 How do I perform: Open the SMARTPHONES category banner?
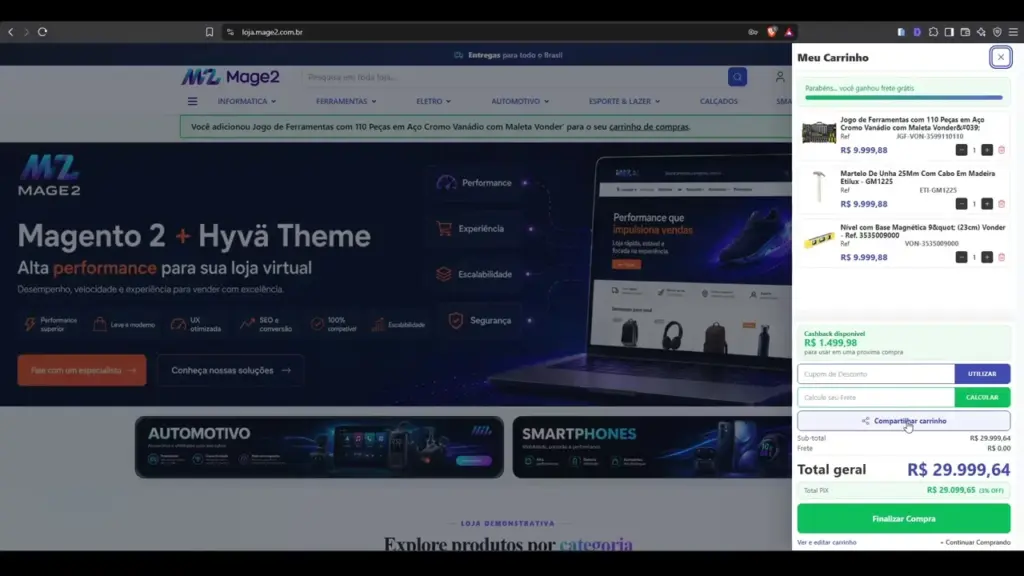[652, 447]
